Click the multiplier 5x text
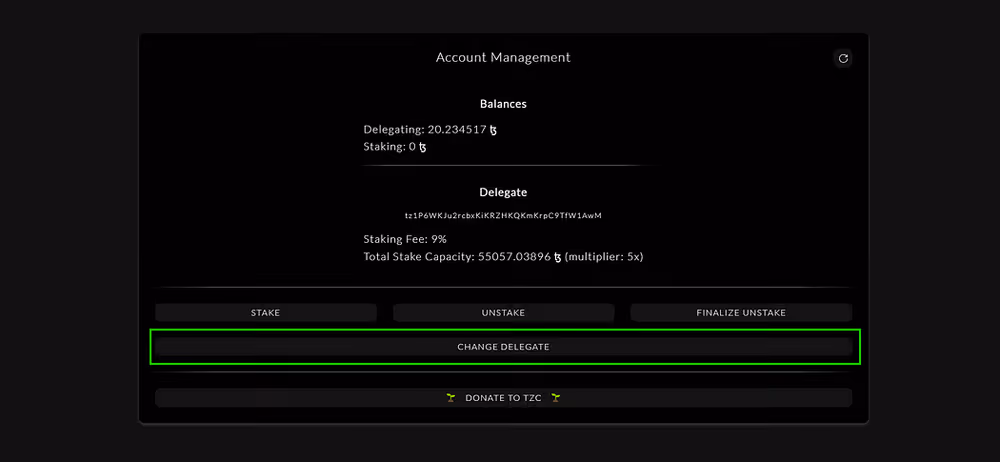 [x=604, y=257]
